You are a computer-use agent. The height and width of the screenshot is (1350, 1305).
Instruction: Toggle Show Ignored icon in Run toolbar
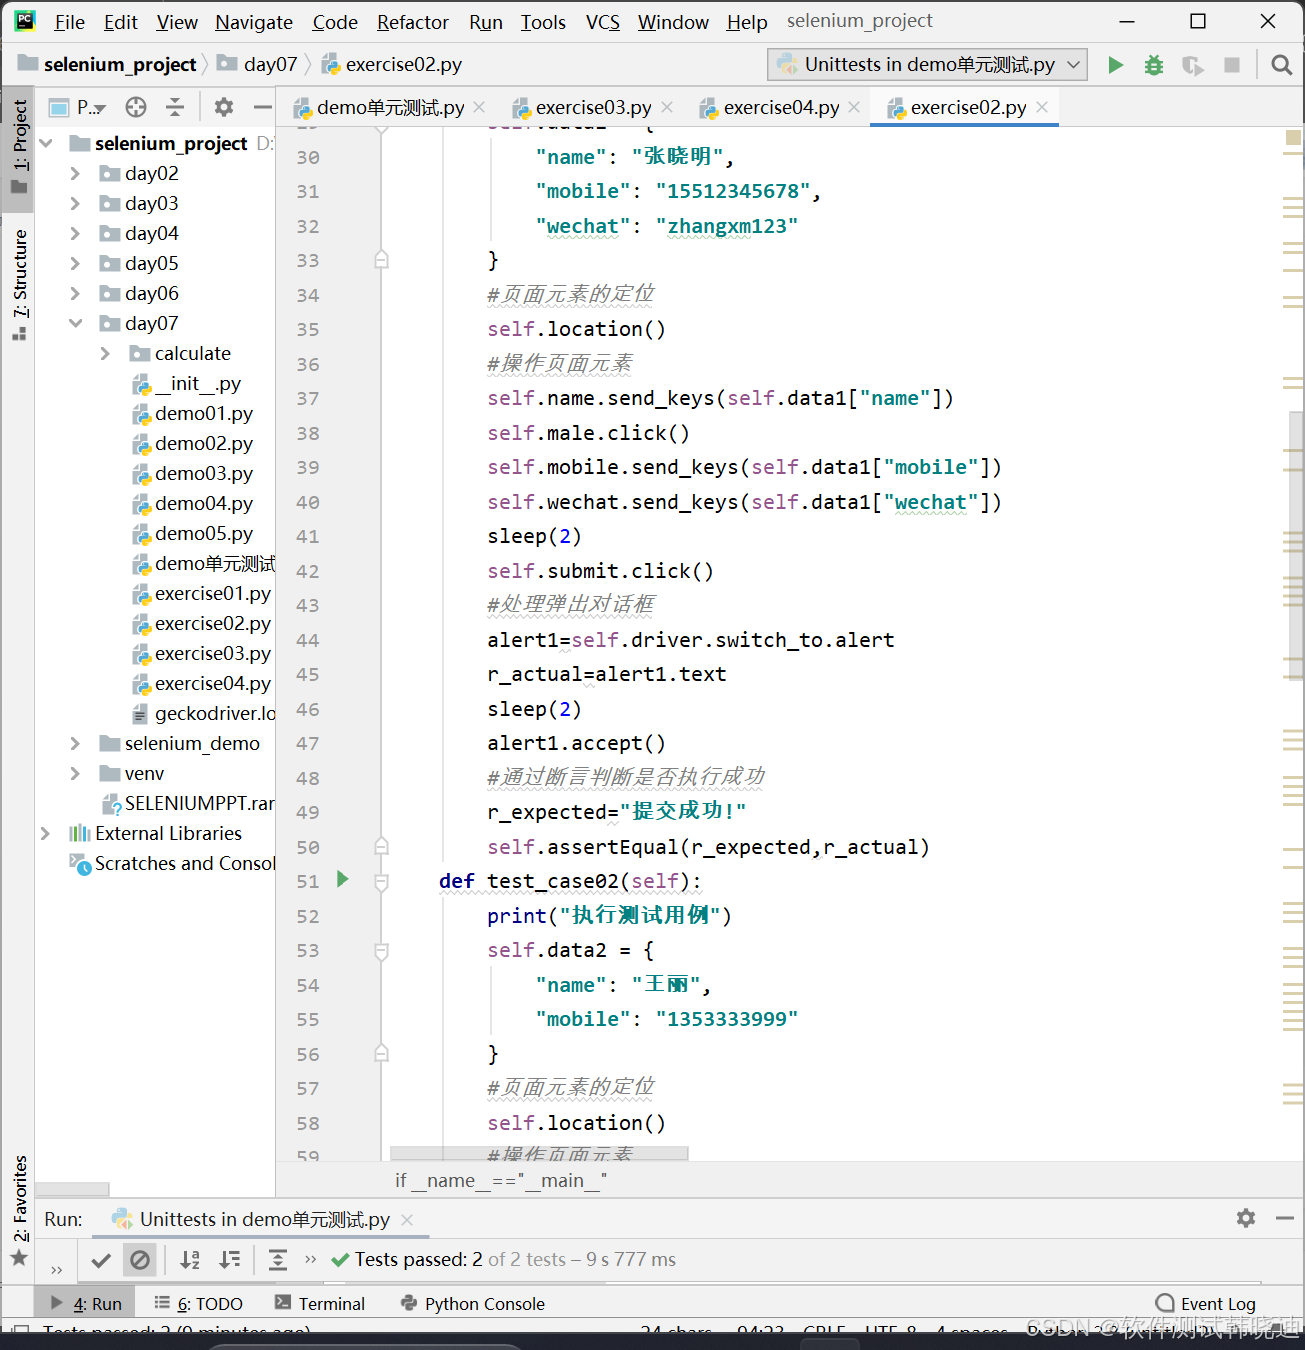pos(140,1260)
